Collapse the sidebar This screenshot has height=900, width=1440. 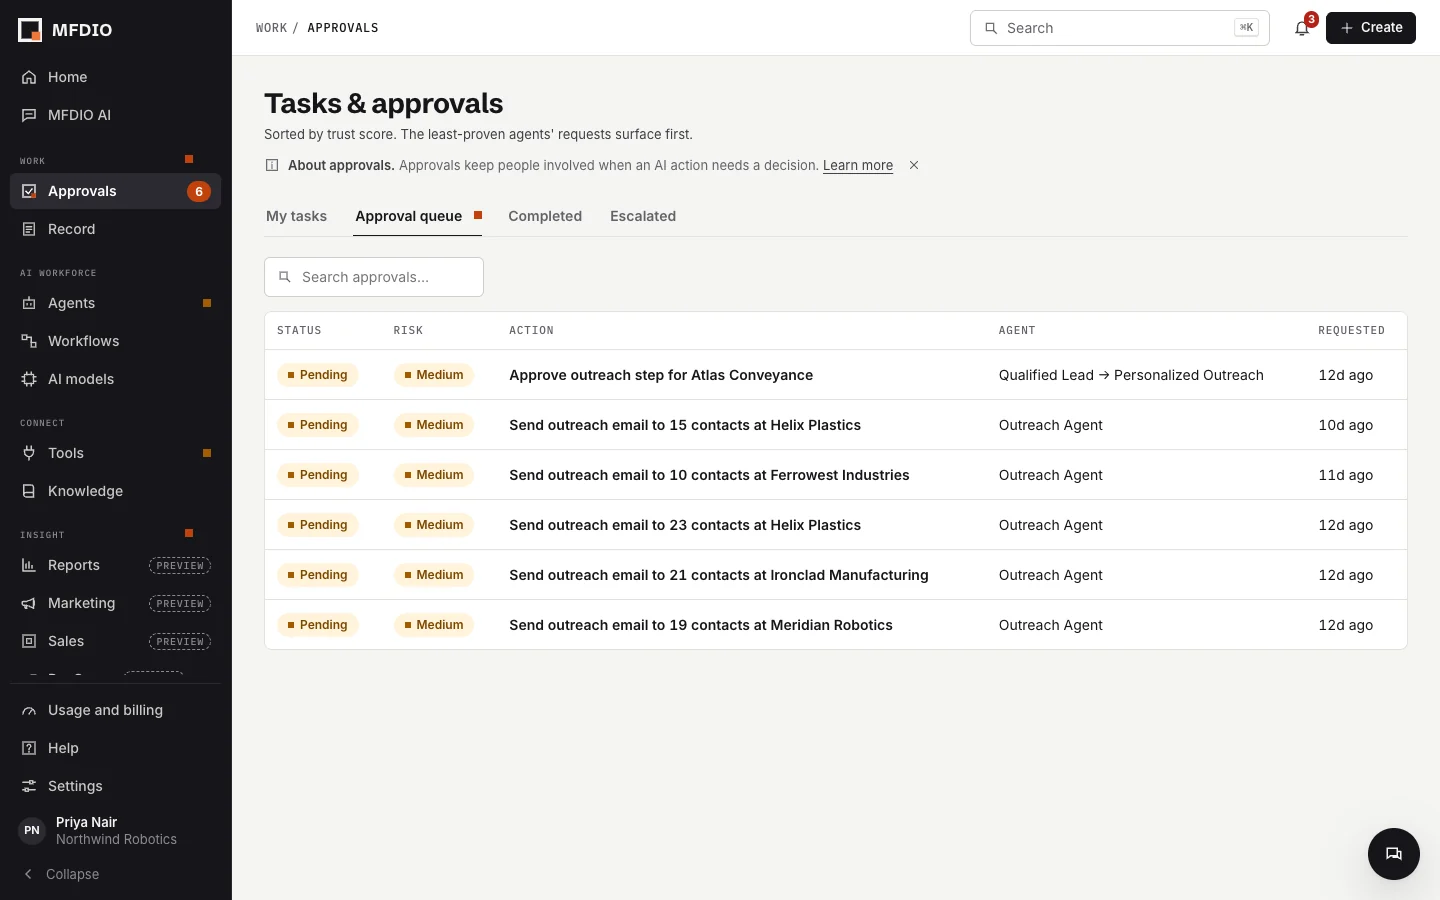62,874
